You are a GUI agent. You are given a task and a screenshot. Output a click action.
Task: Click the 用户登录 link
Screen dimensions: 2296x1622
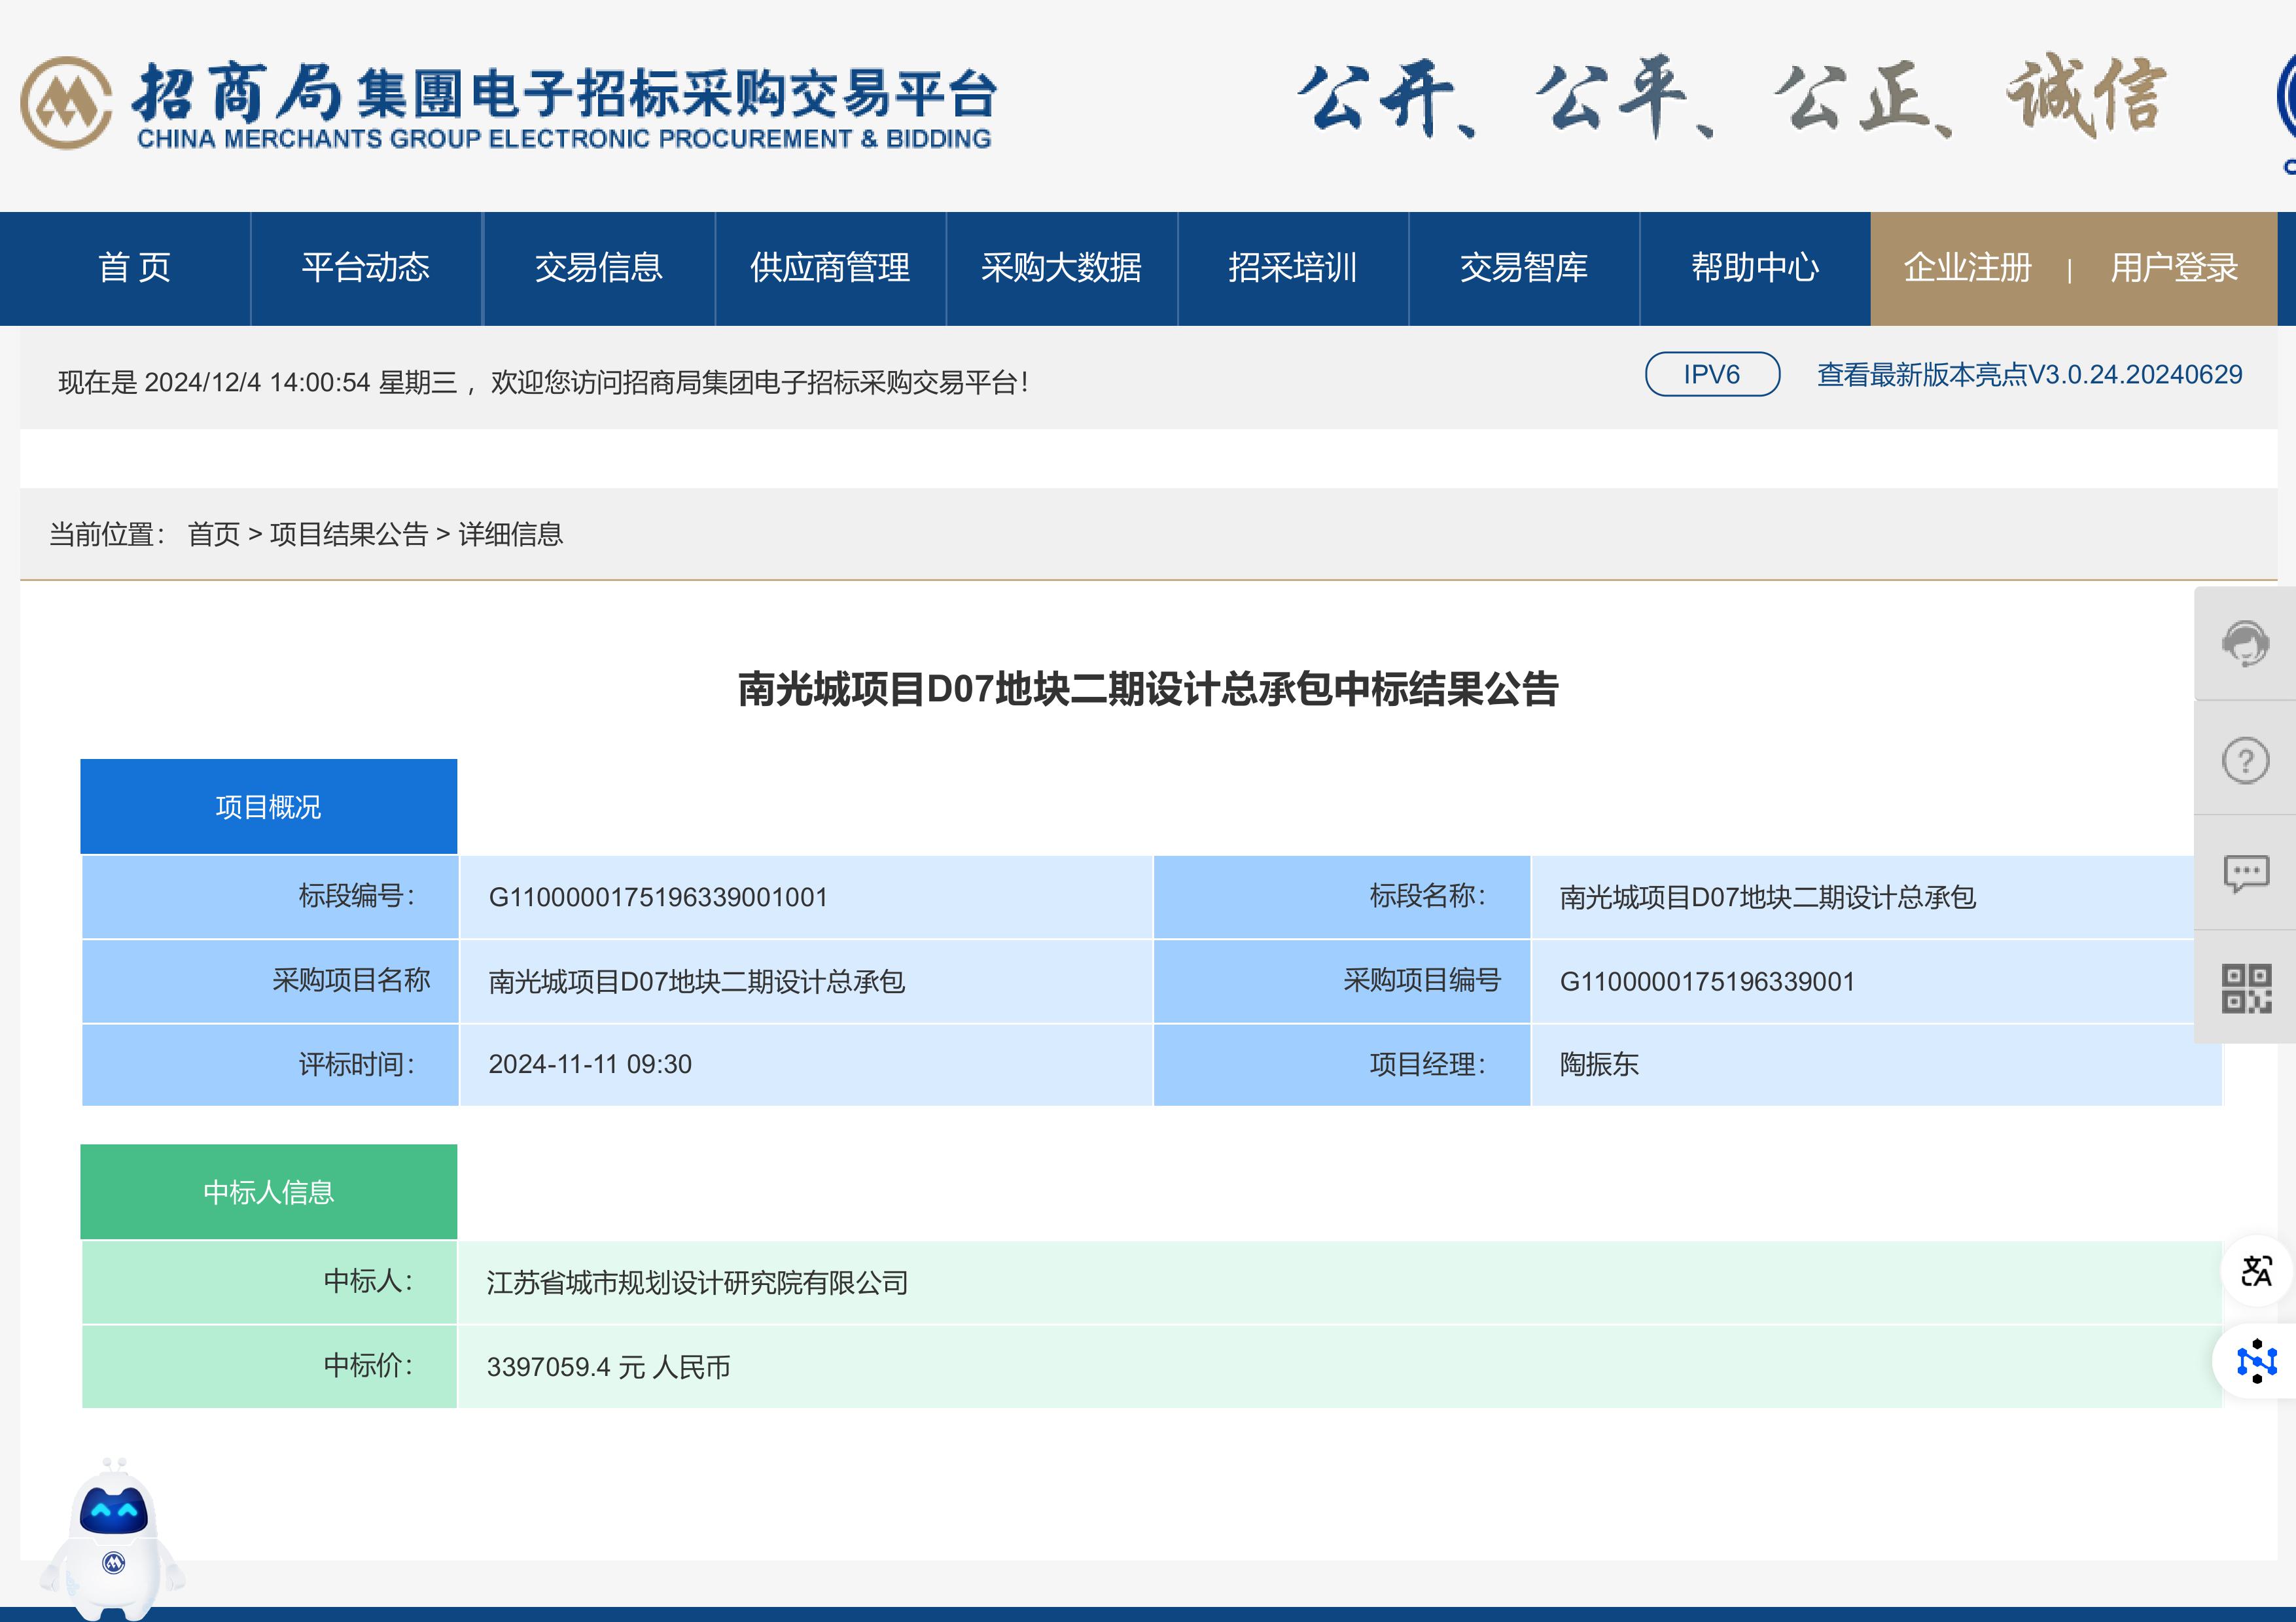point(2173,268)
